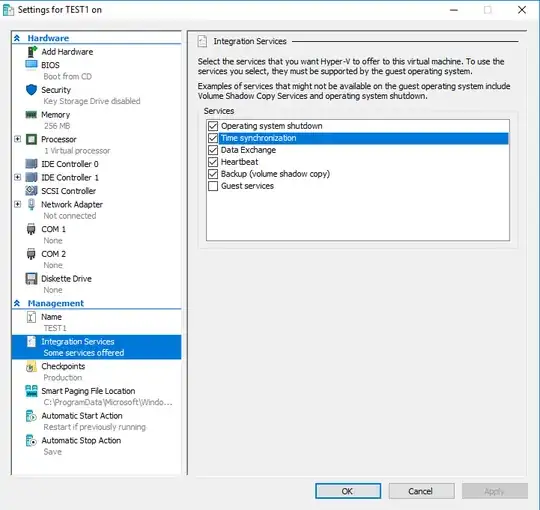The image size is (540, 510).
Task: Click the Automatic Start Action icon
Action: 31,416
